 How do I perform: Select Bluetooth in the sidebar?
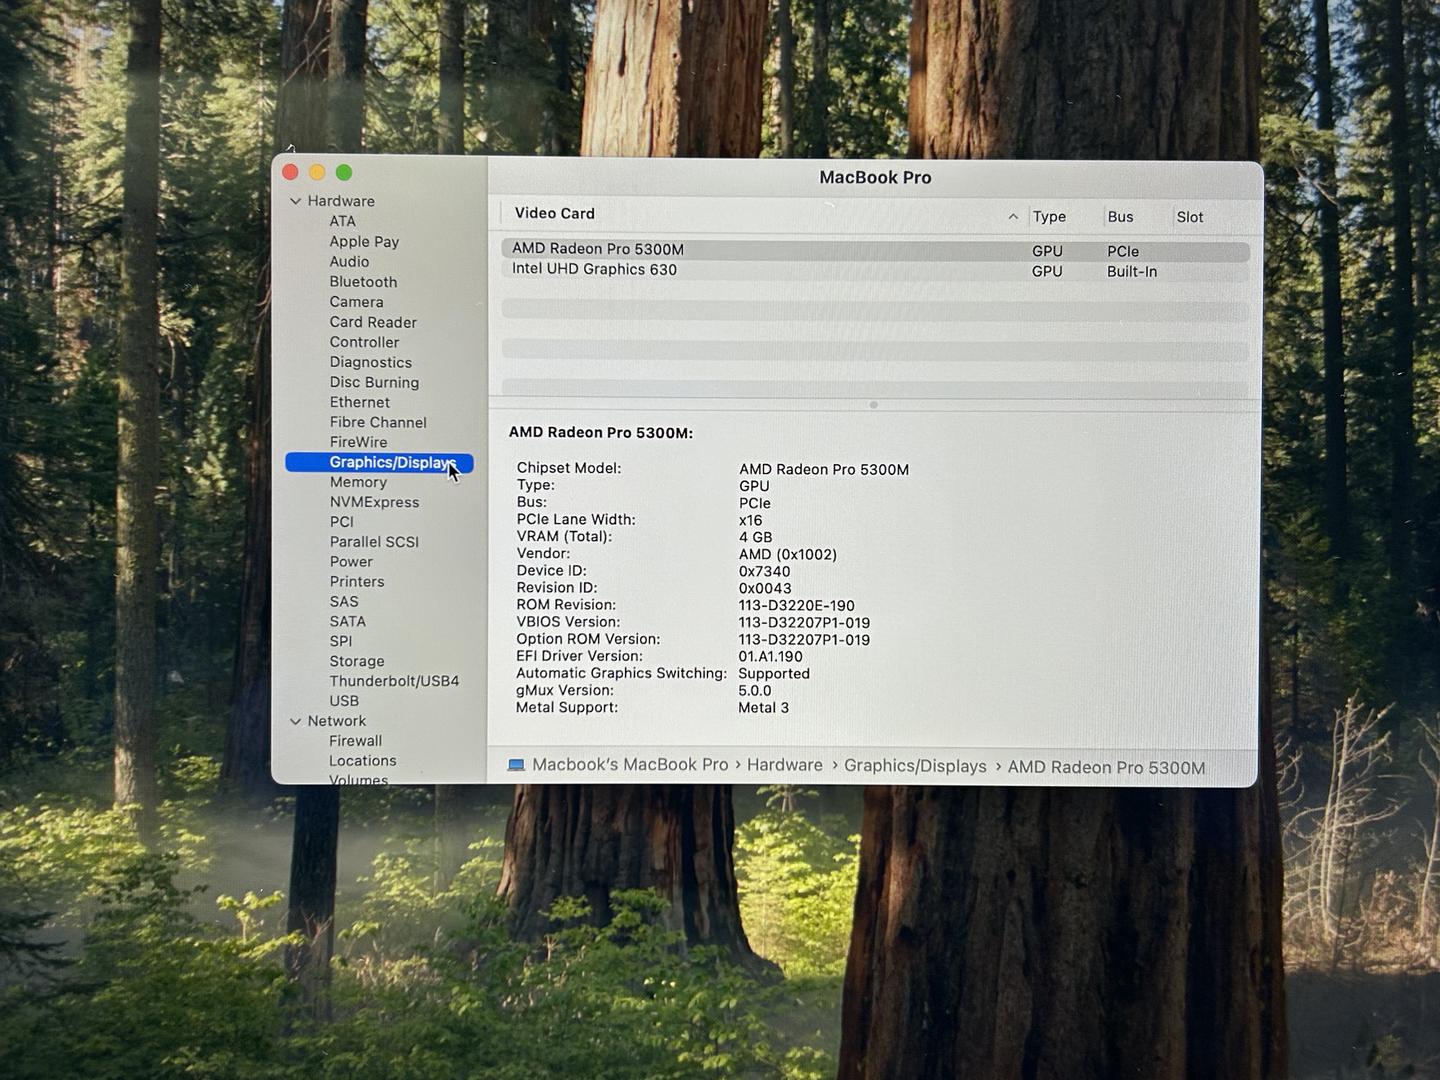pos(363,282)
